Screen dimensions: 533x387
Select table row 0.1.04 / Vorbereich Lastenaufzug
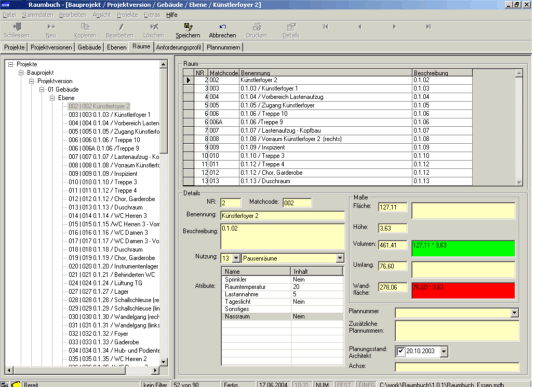click(327, 97)
